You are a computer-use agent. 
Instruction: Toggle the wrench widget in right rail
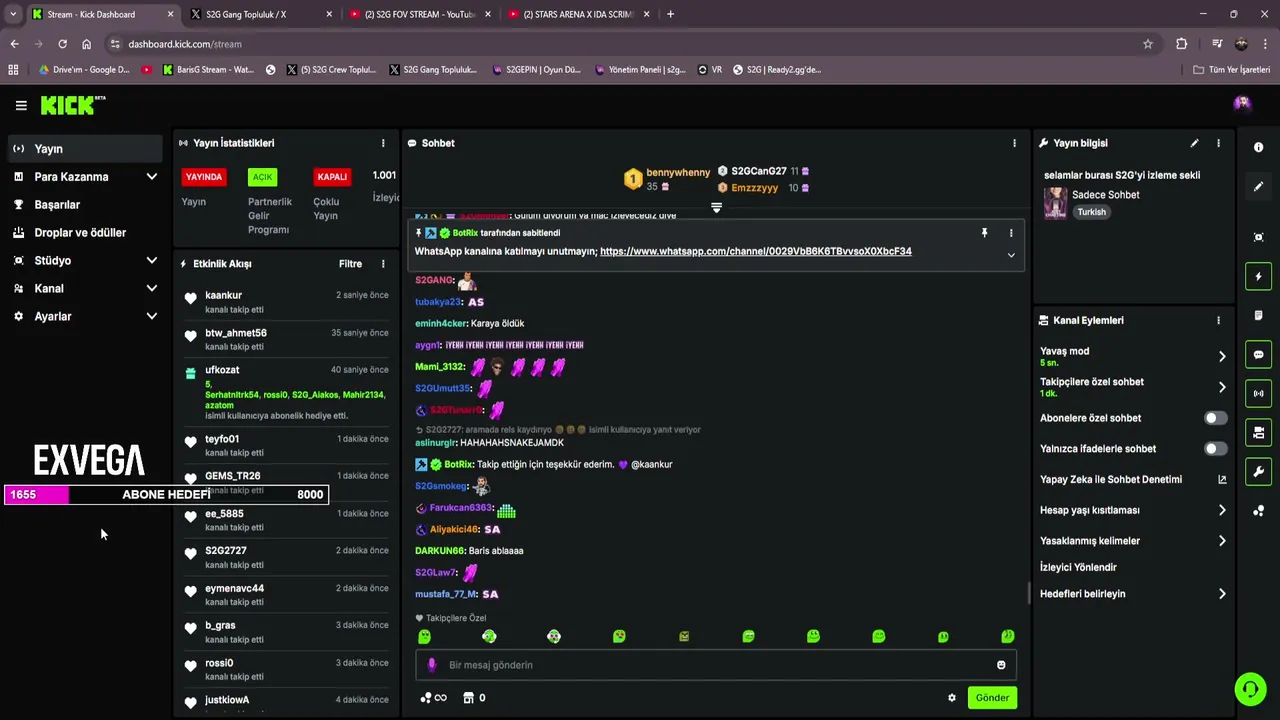pyautogui.click(x=1258, y=471)
